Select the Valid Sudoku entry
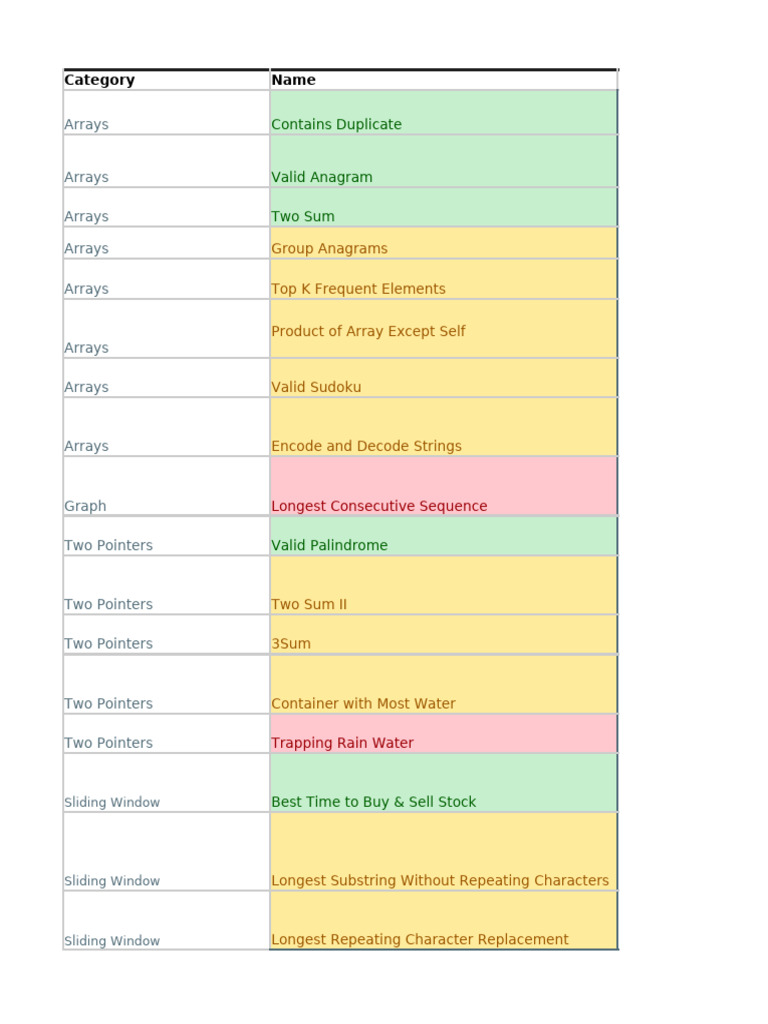Image resolution: width=768 pixels, height=1024 pixels. (317, 387)
